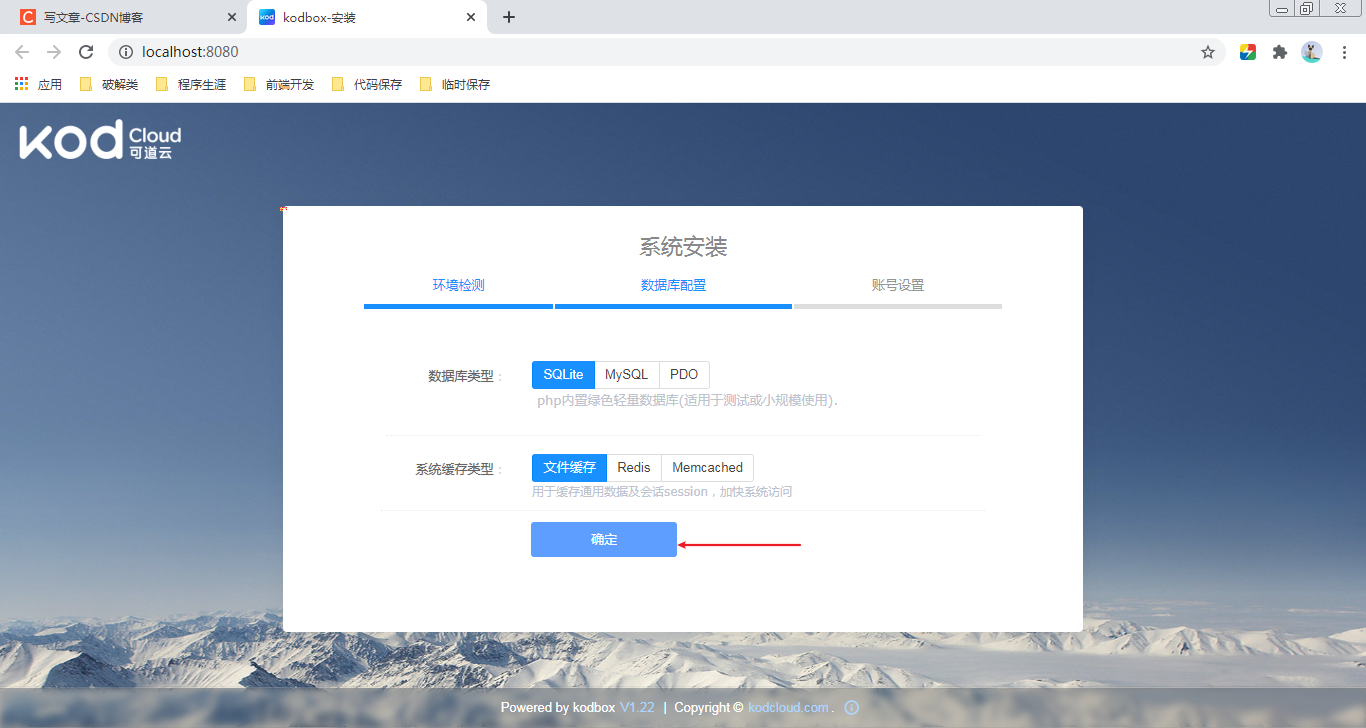Viewport: 1366px width, 728px height.
Task: Open the 临时保存 bookmark folder
Action: (x=454, y=84)
